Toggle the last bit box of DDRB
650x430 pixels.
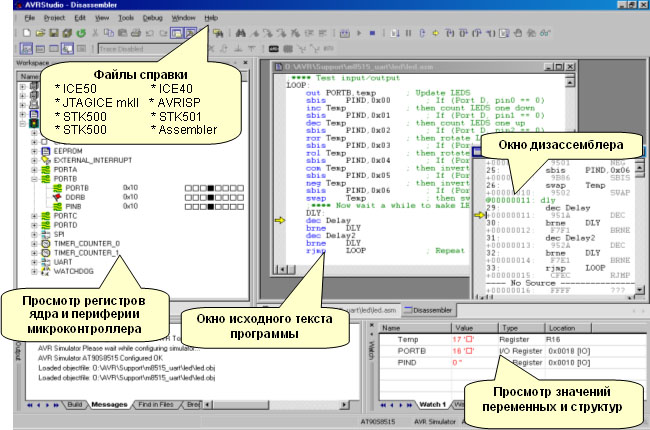[x=239, y=198]
